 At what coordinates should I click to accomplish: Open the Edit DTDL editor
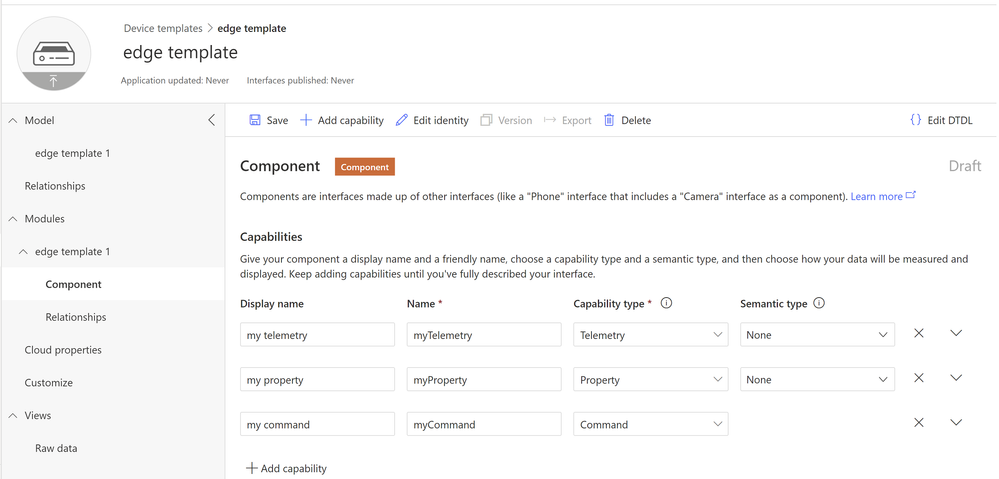[x=940, y=120]
